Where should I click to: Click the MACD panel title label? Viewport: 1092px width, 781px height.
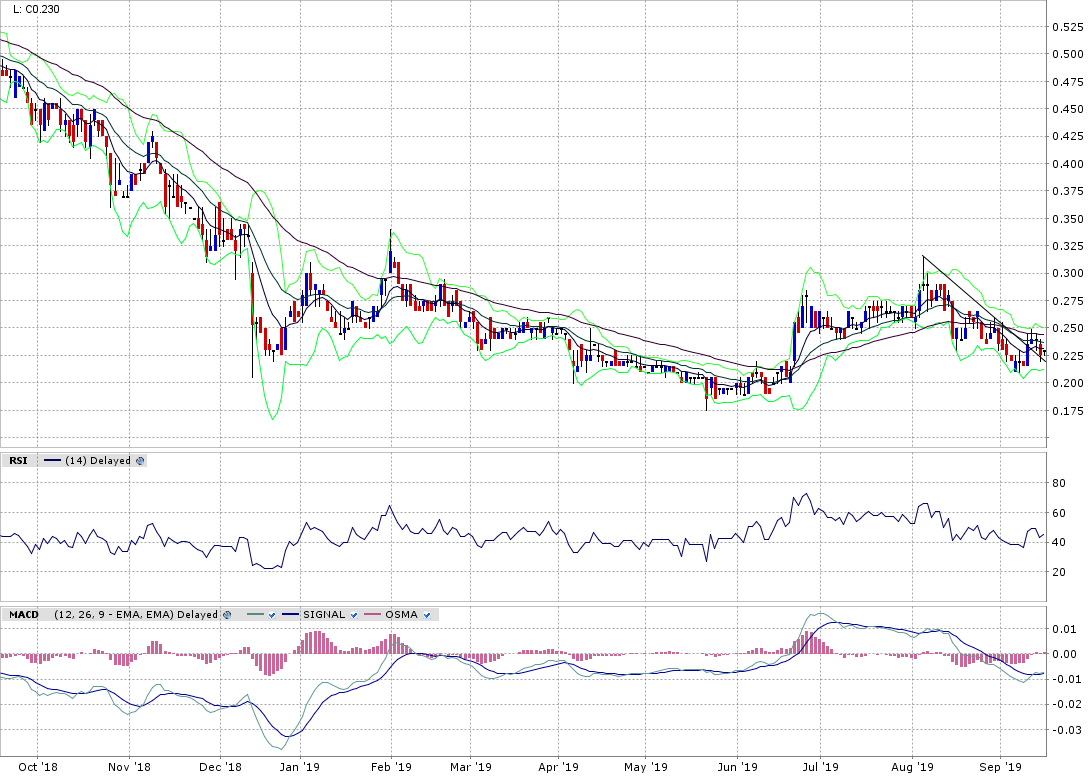point(23,615)
